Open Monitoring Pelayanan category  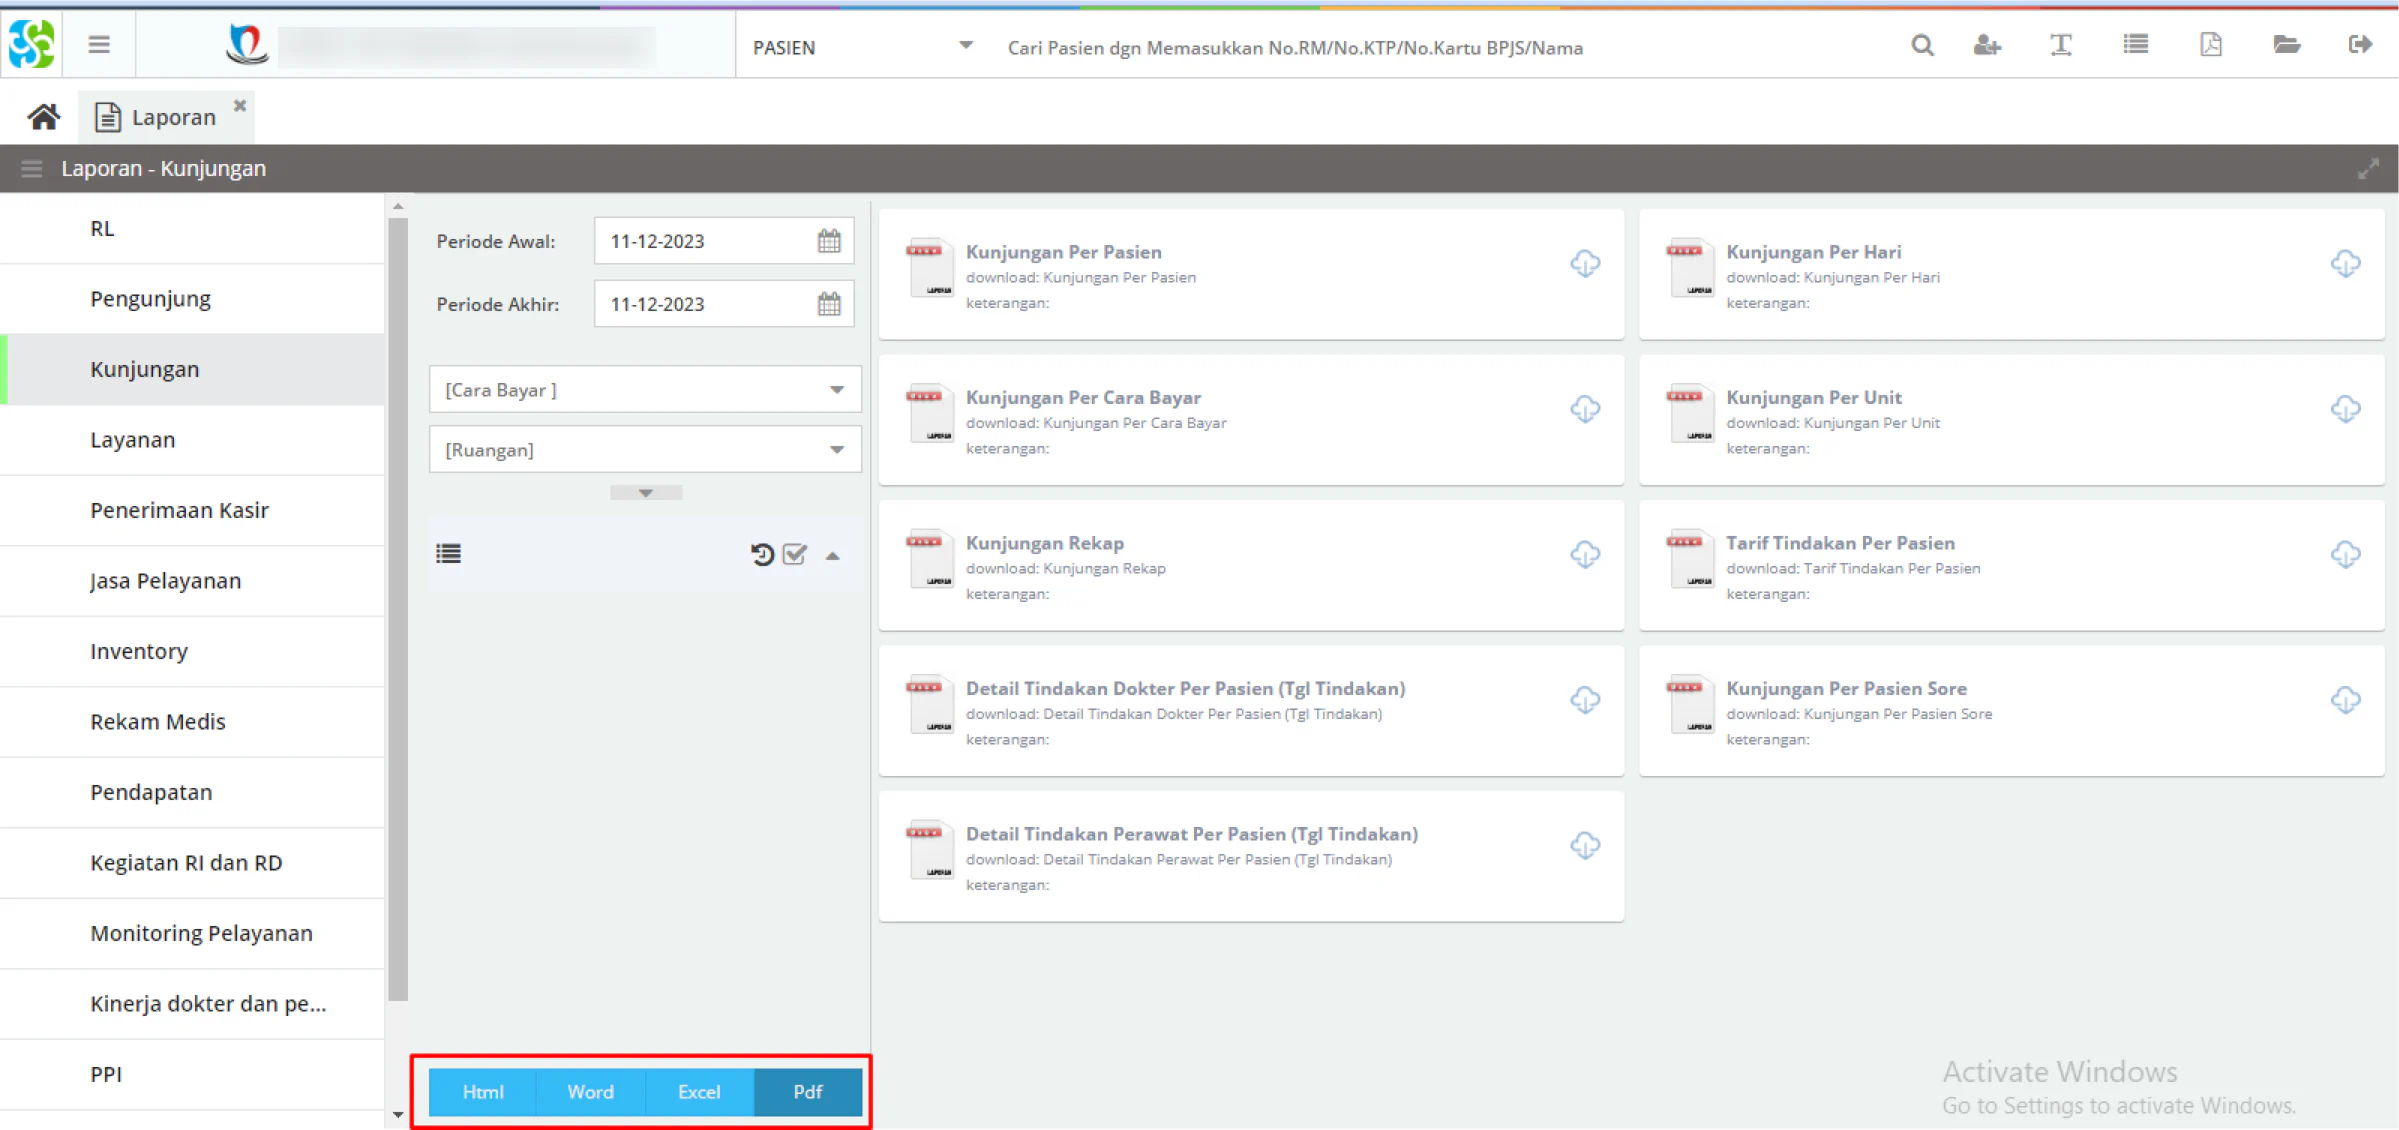click(192, 934)
